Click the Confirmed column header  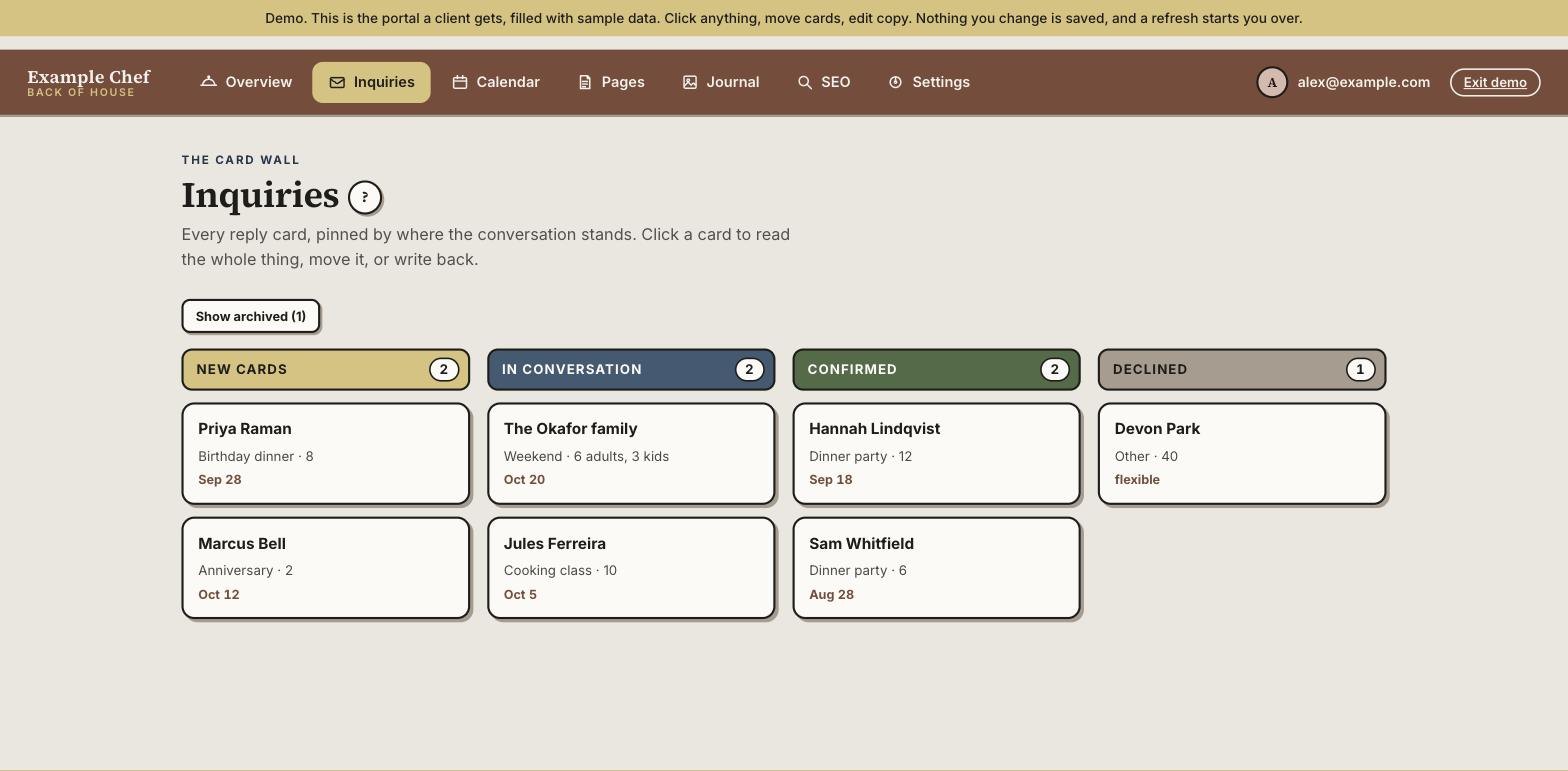936,369
